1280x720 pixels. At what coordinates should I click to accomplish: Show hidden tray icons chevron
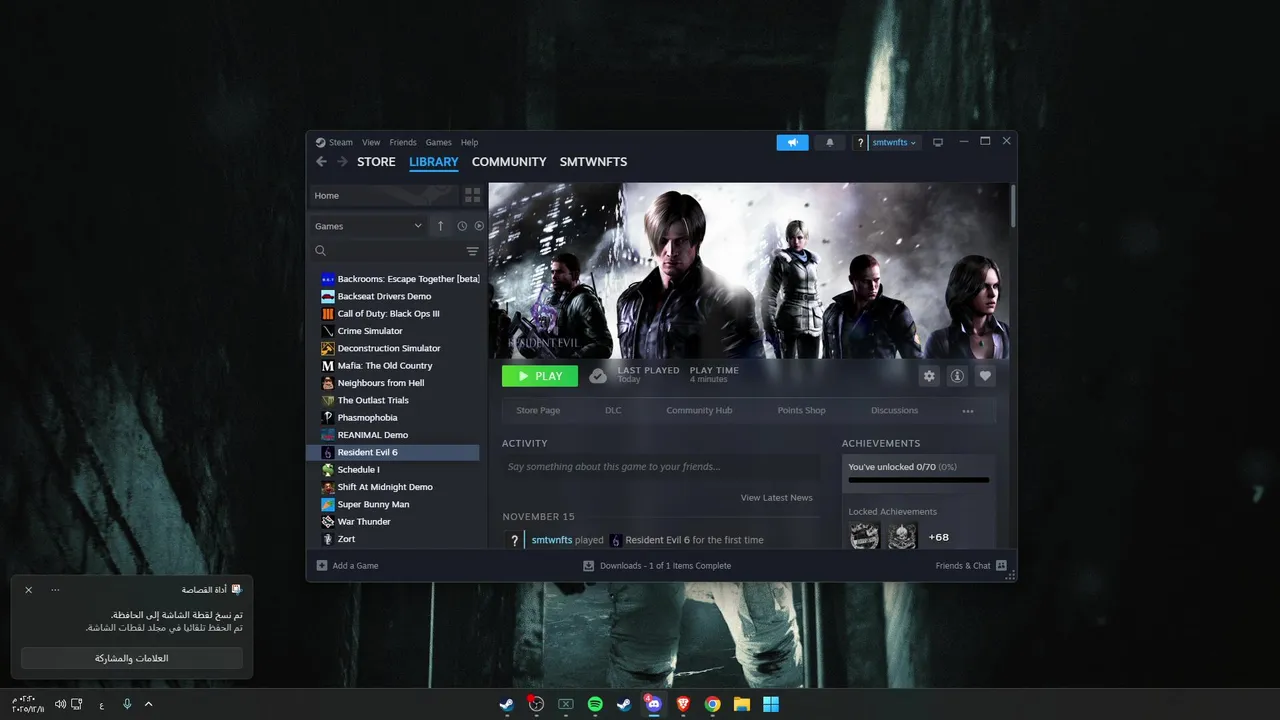click(x=149, y=704)
